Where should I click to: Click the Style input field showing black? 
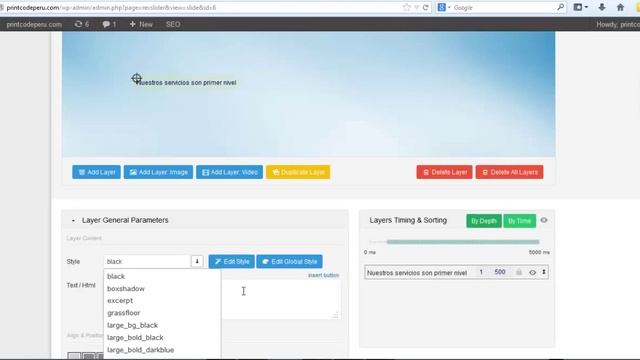(x=147, y=262)
